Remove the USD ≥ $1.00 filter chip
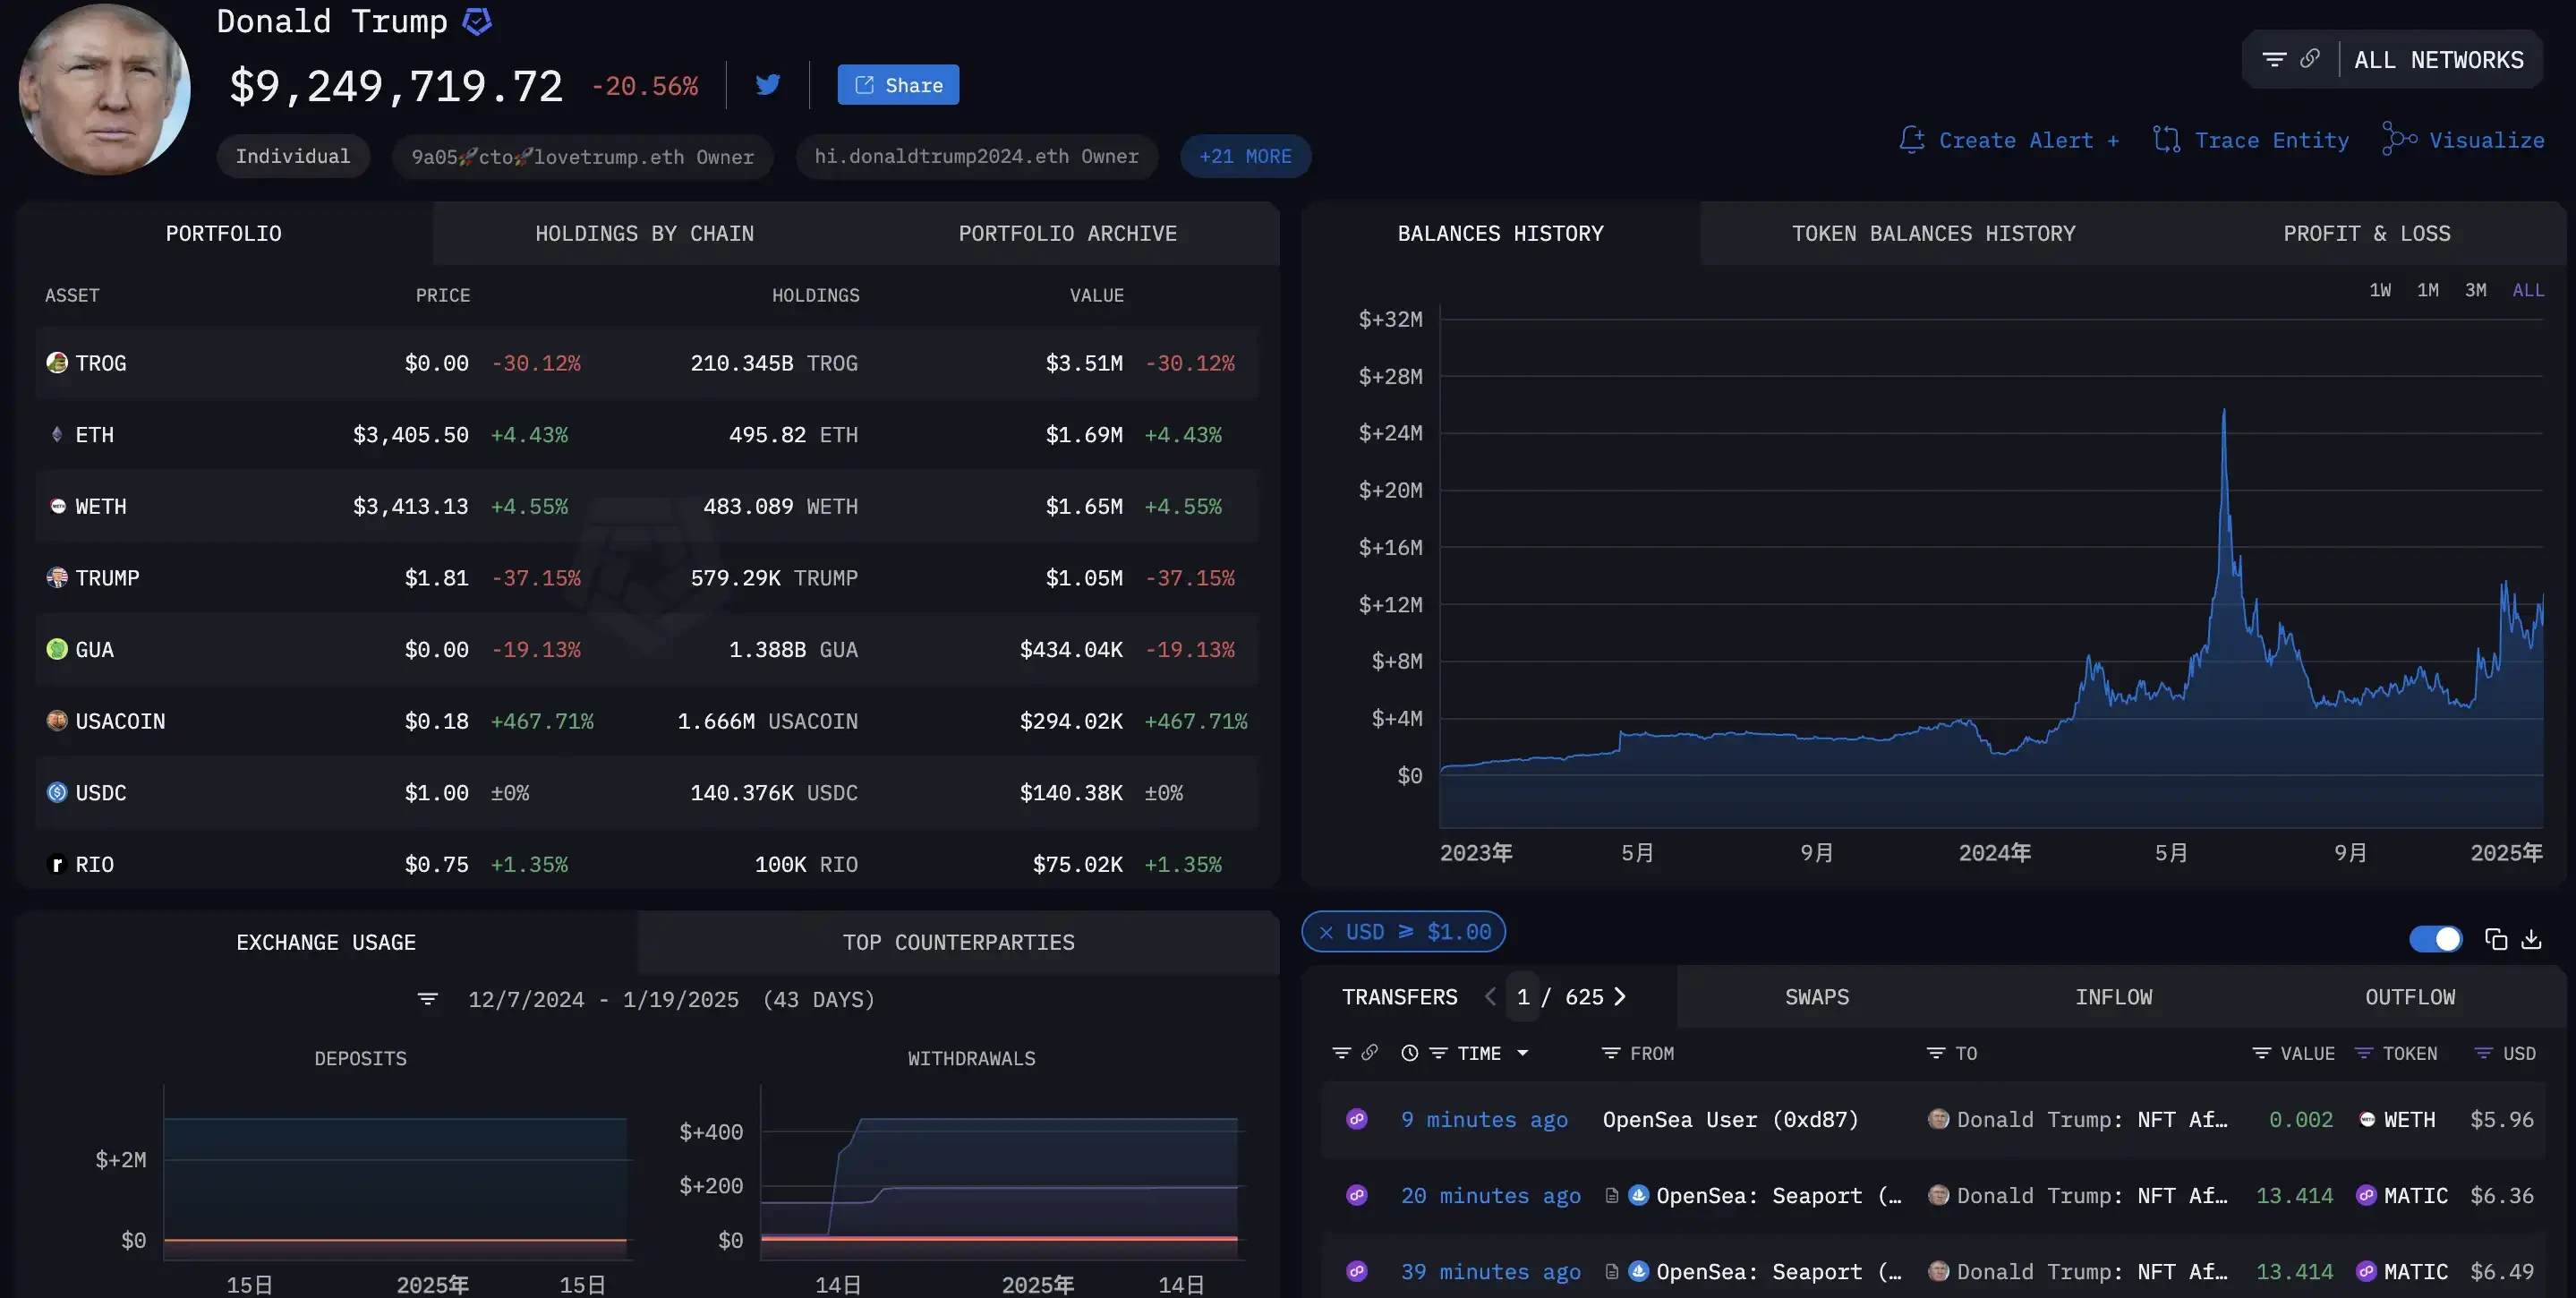This screenshot has width=2576, height=1298. pos(1327,932)
